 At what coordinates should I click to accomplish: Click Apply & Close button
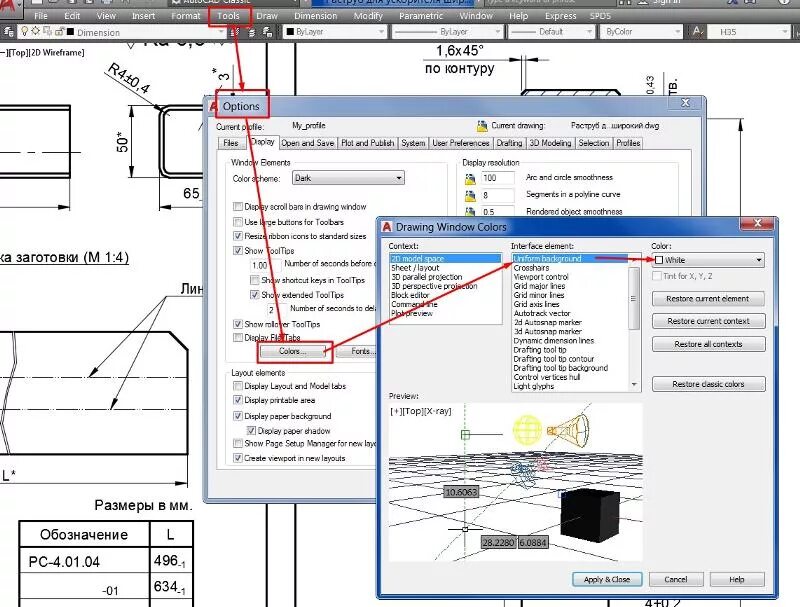(x=607, y=579)
